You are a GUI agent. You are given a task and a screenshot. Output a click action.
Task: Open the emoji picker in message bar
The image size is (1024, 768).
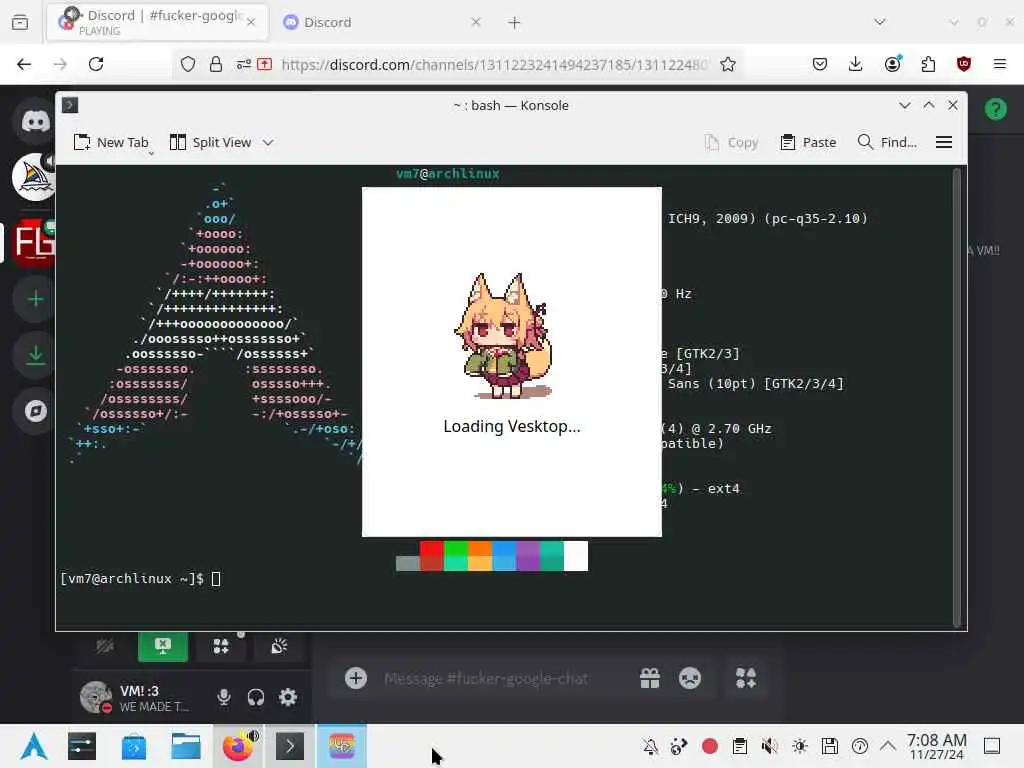coord(690,679)
